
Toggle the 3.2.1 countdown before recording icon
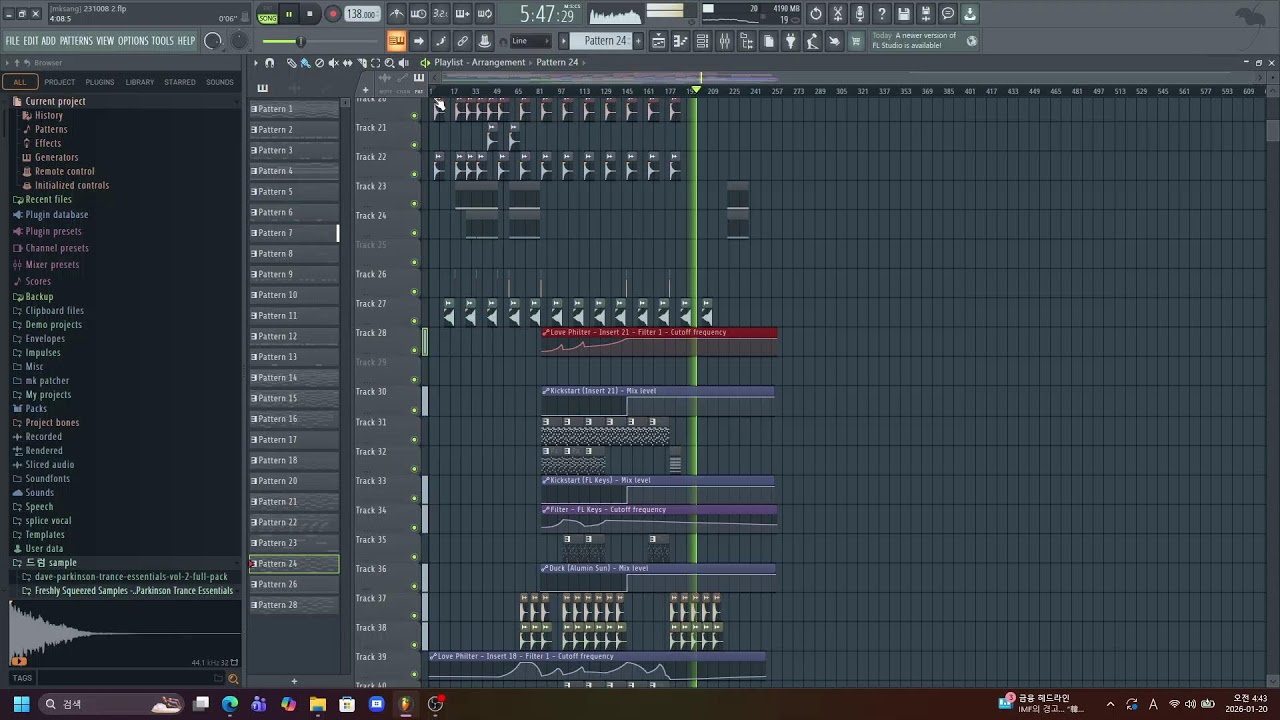[440, 14]
